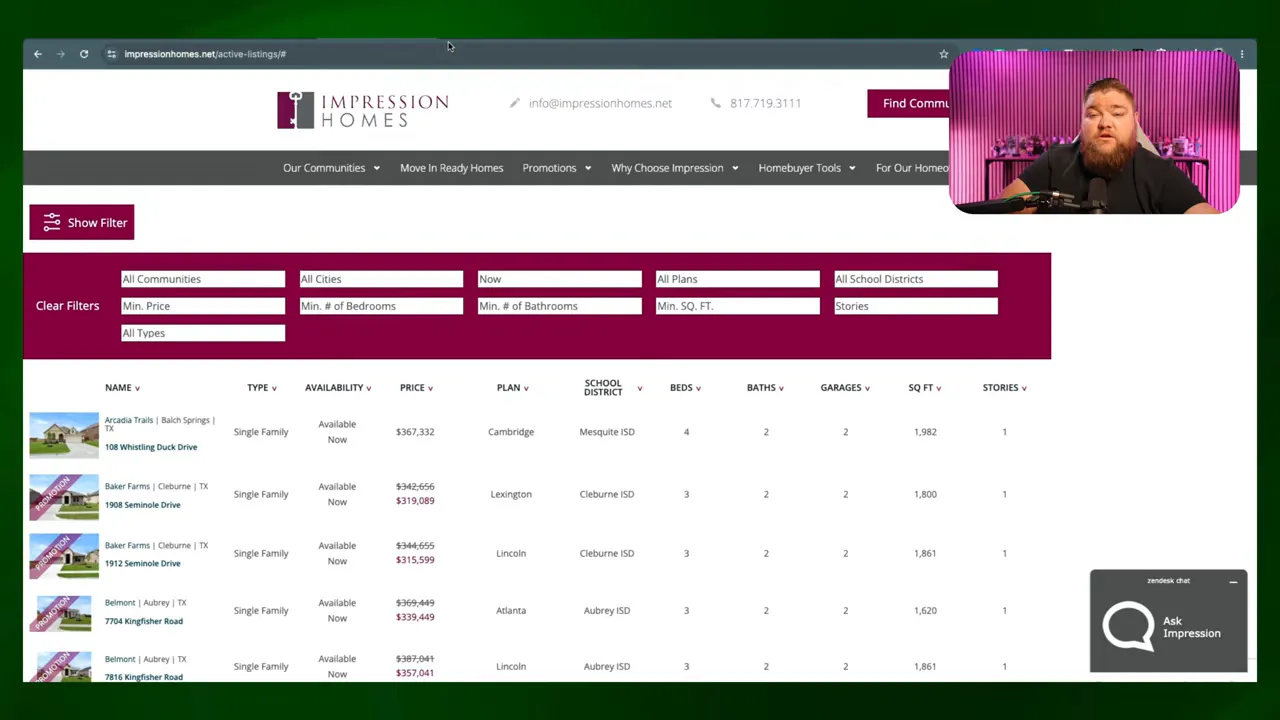Screen dimensions: 1280x720
Task: Reload the page with the refresh icon
Action: [84, 54]
